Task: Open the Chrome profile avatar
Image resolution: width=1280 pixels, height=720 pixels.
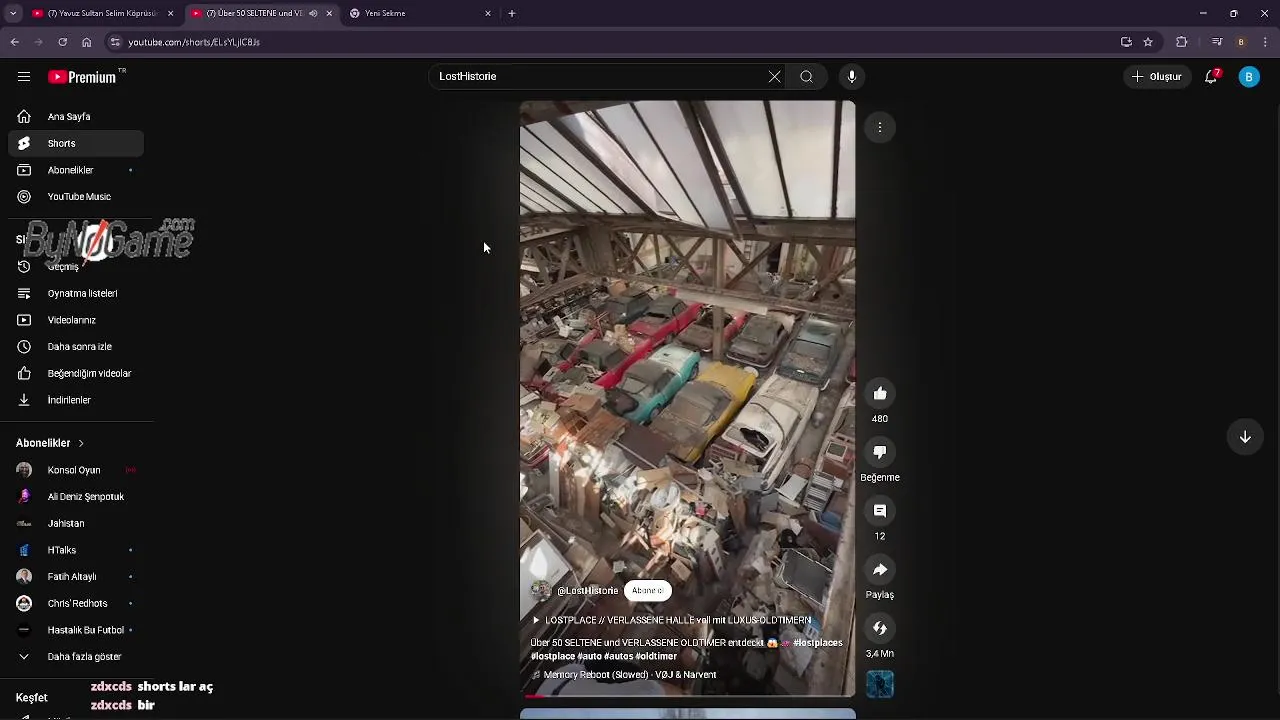Action: tap(1241, 42)
